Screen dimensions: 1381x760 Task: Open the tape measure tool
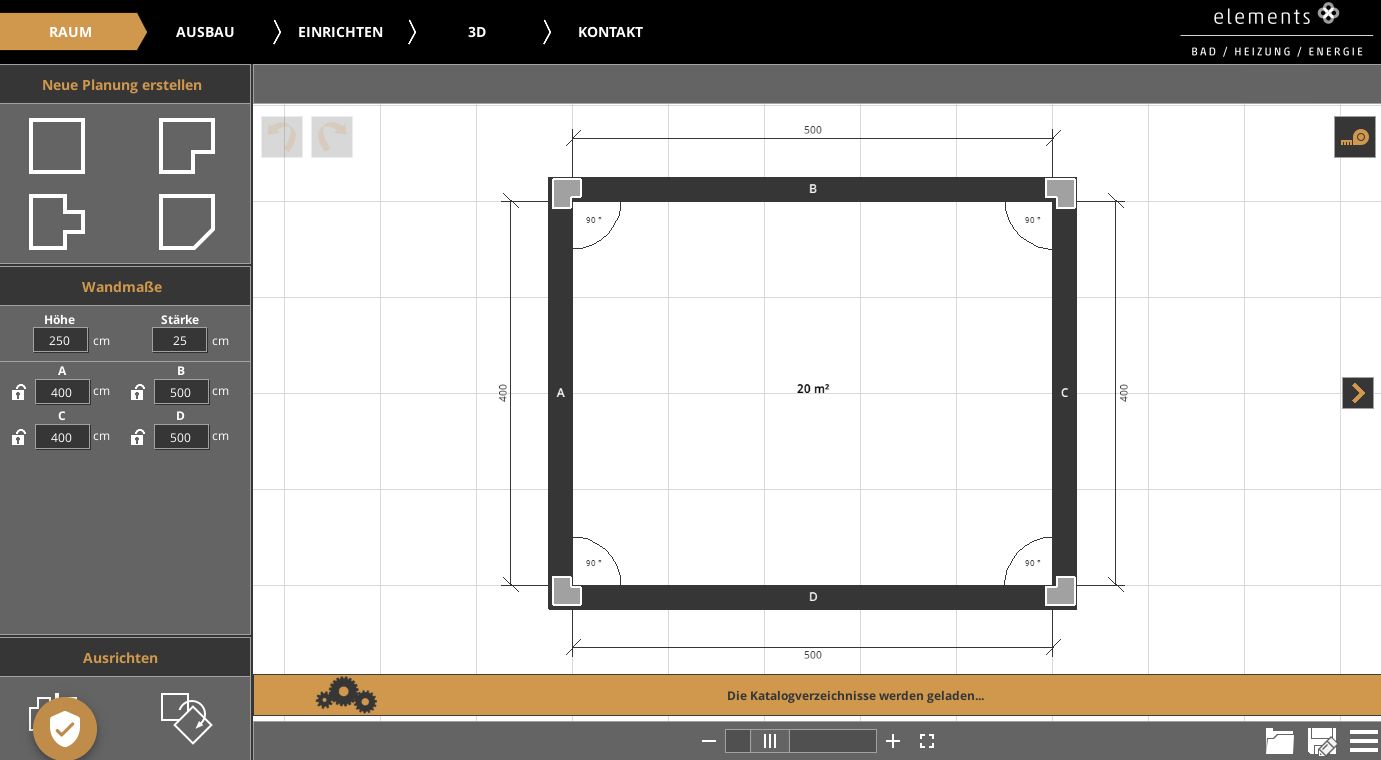coord(1354,137)
